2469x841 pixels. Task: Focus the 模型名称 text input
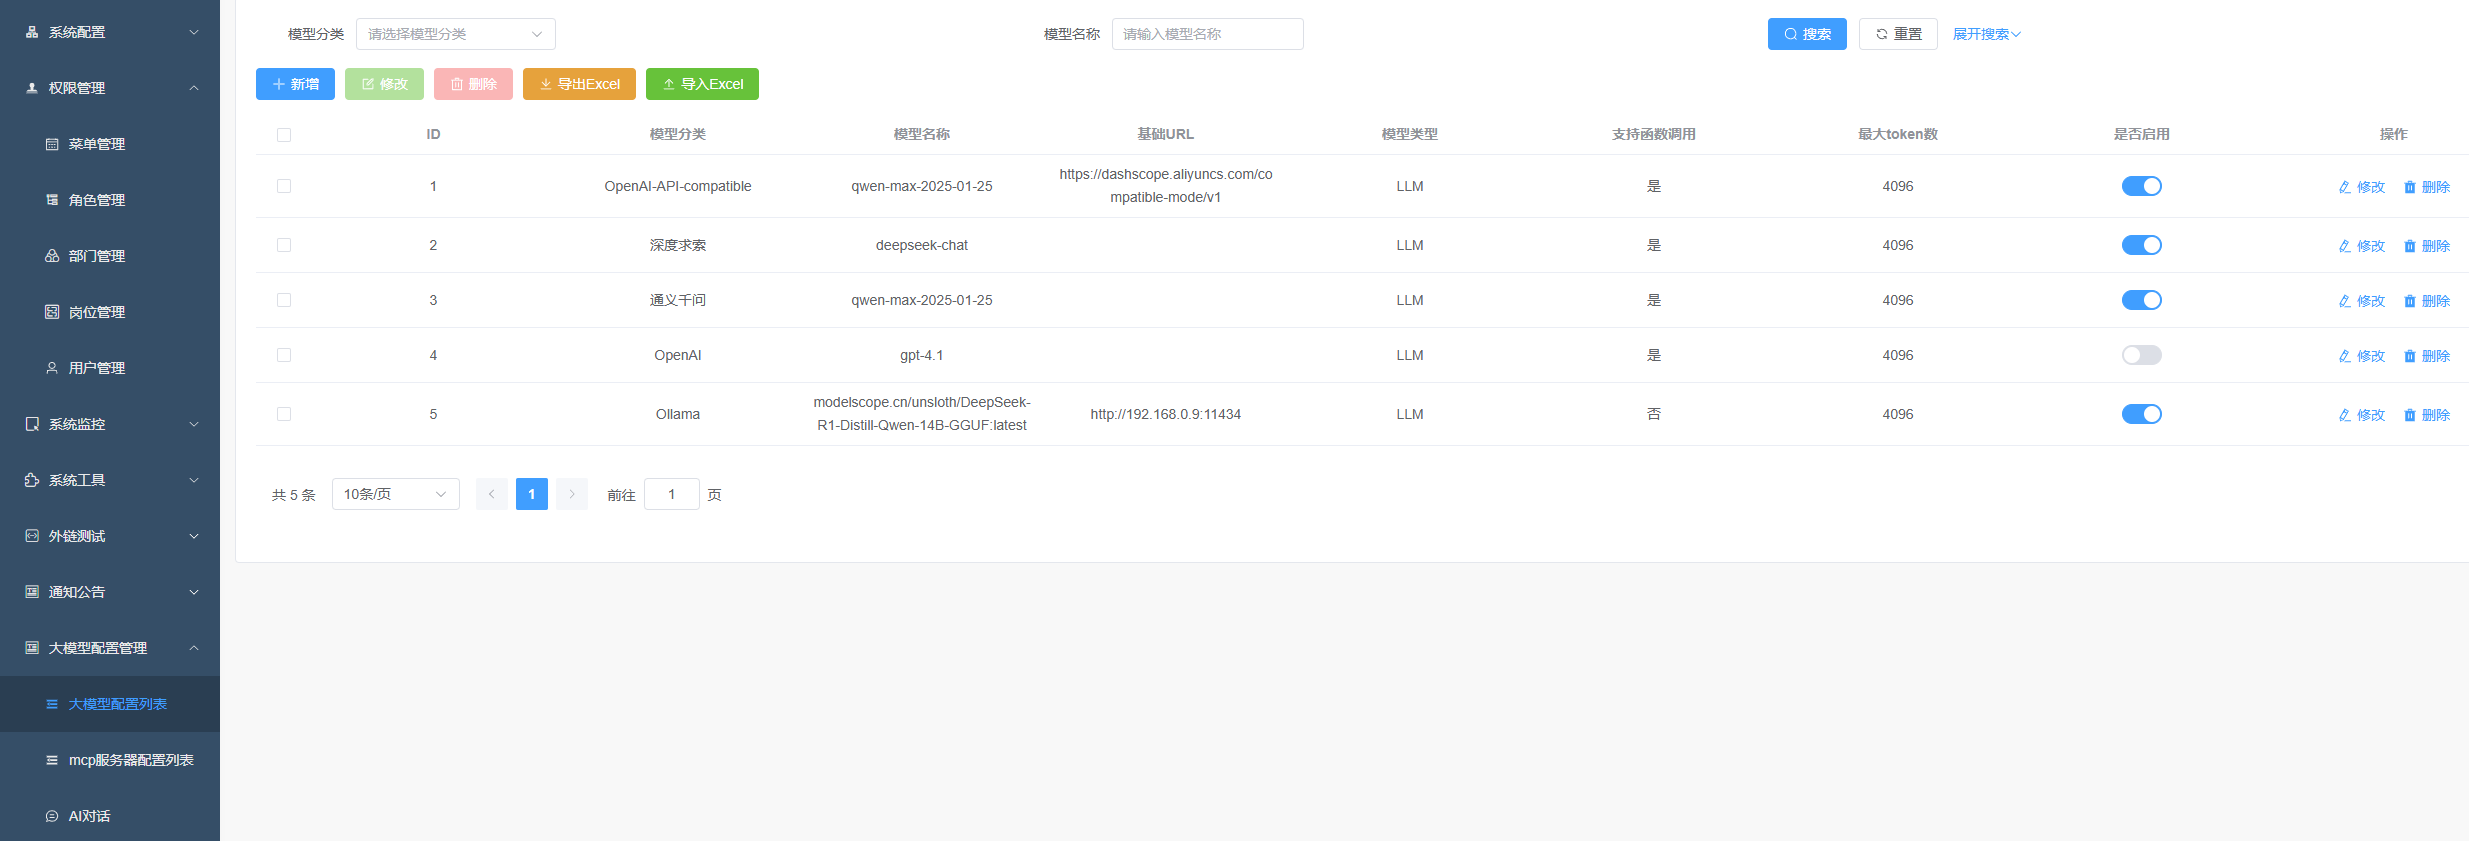tap(1208, 34)
